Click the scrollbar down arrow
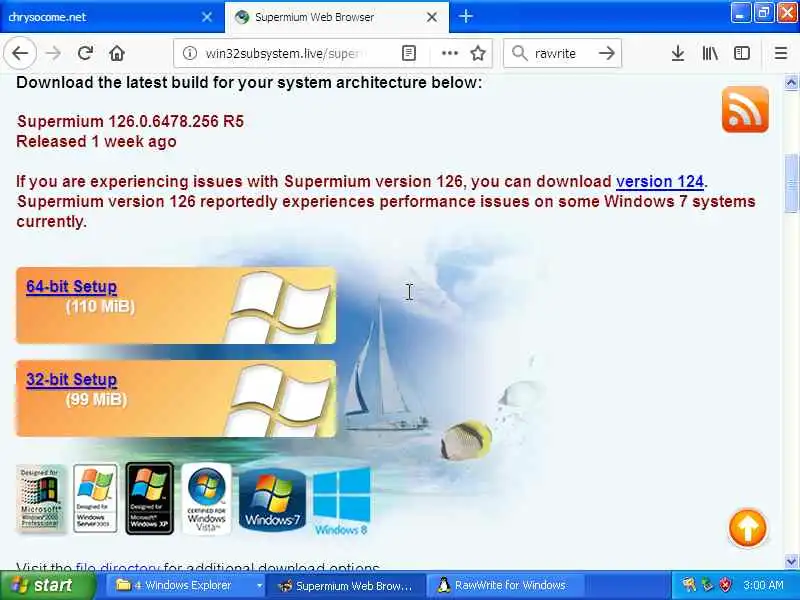This screenshot has height=600, width=800. click(791, 562)
